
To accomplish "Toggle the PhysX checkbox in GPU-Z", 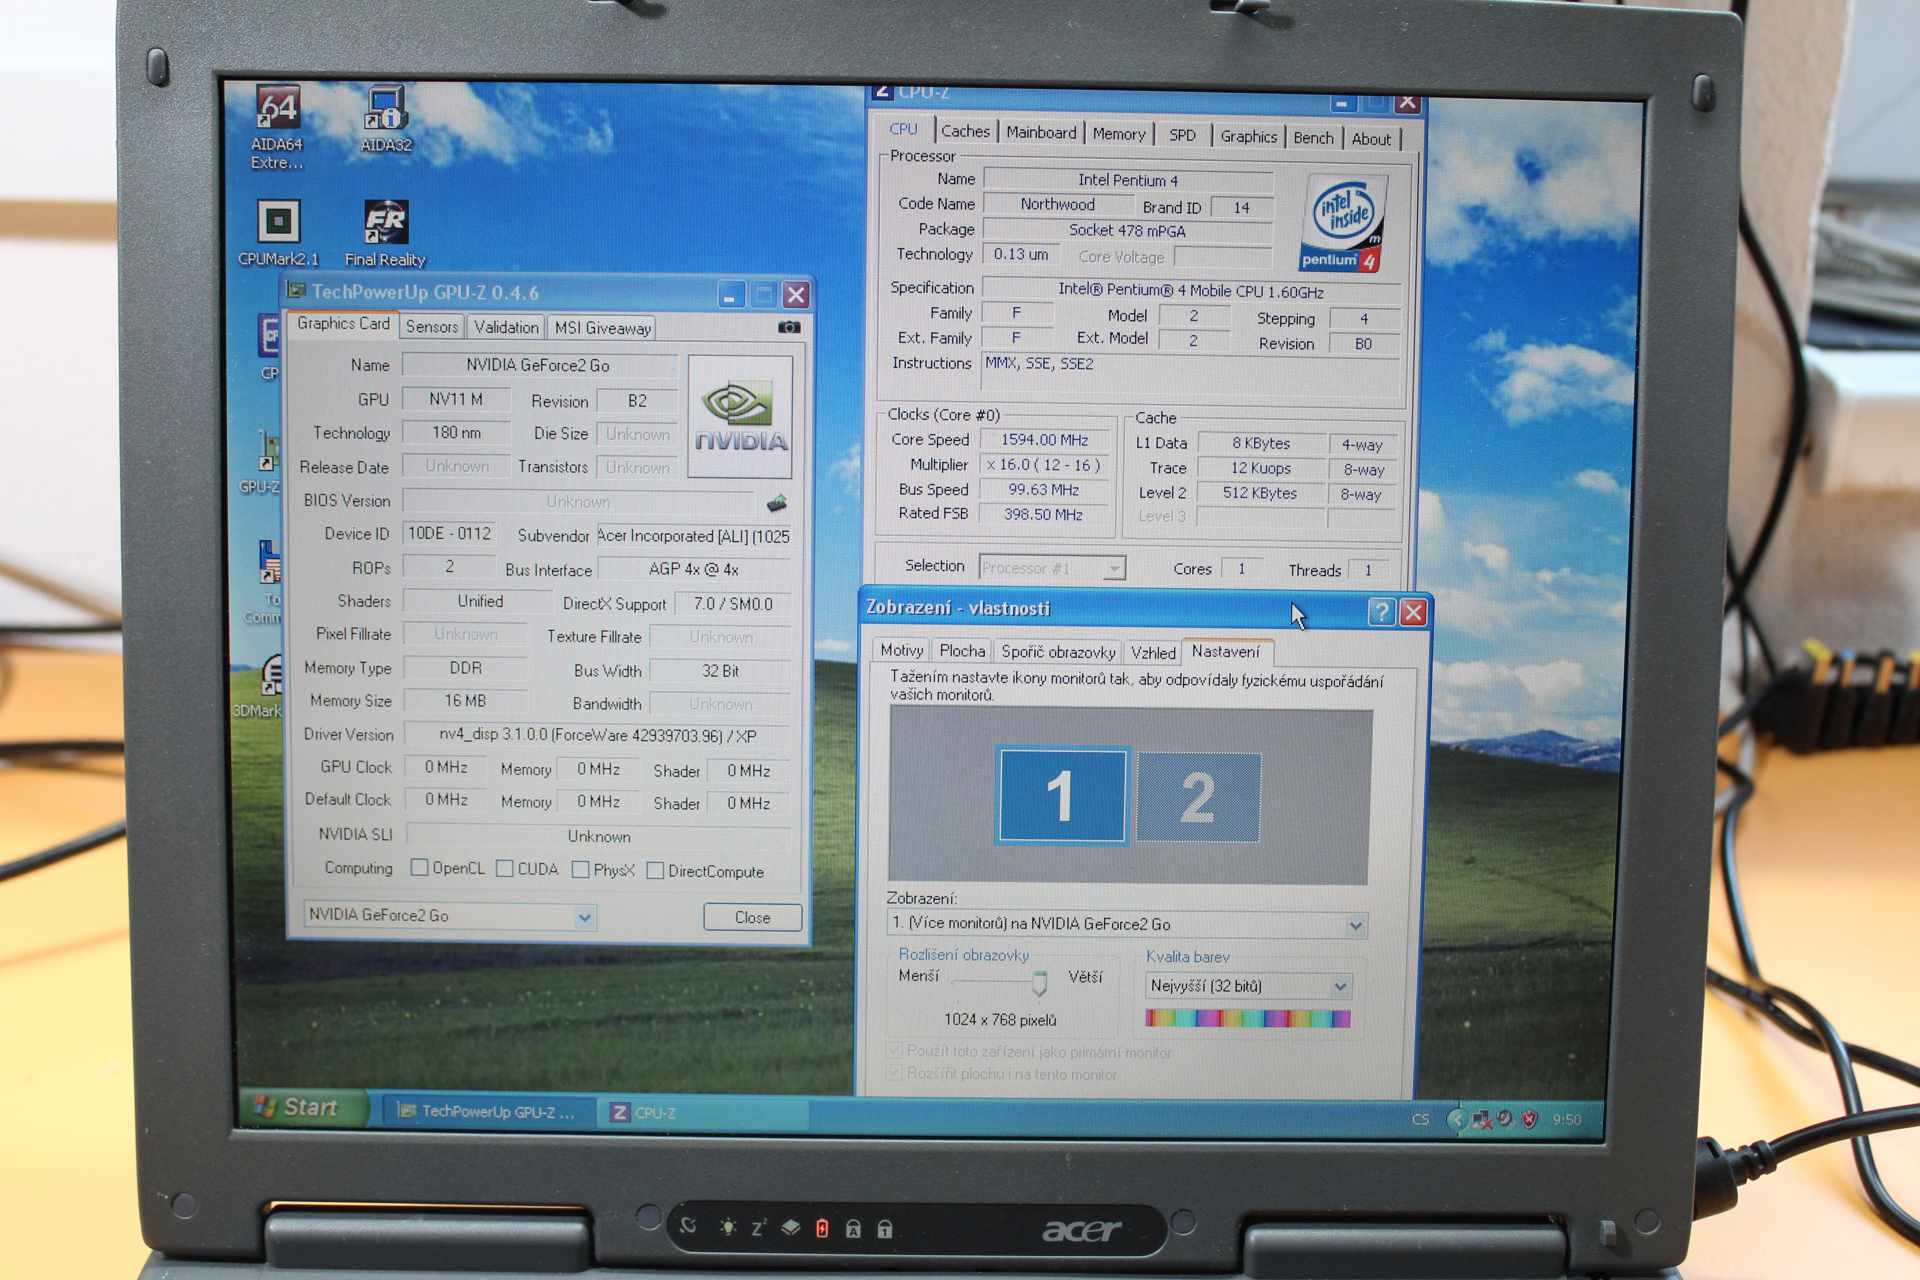I will (x=580, y=869).
